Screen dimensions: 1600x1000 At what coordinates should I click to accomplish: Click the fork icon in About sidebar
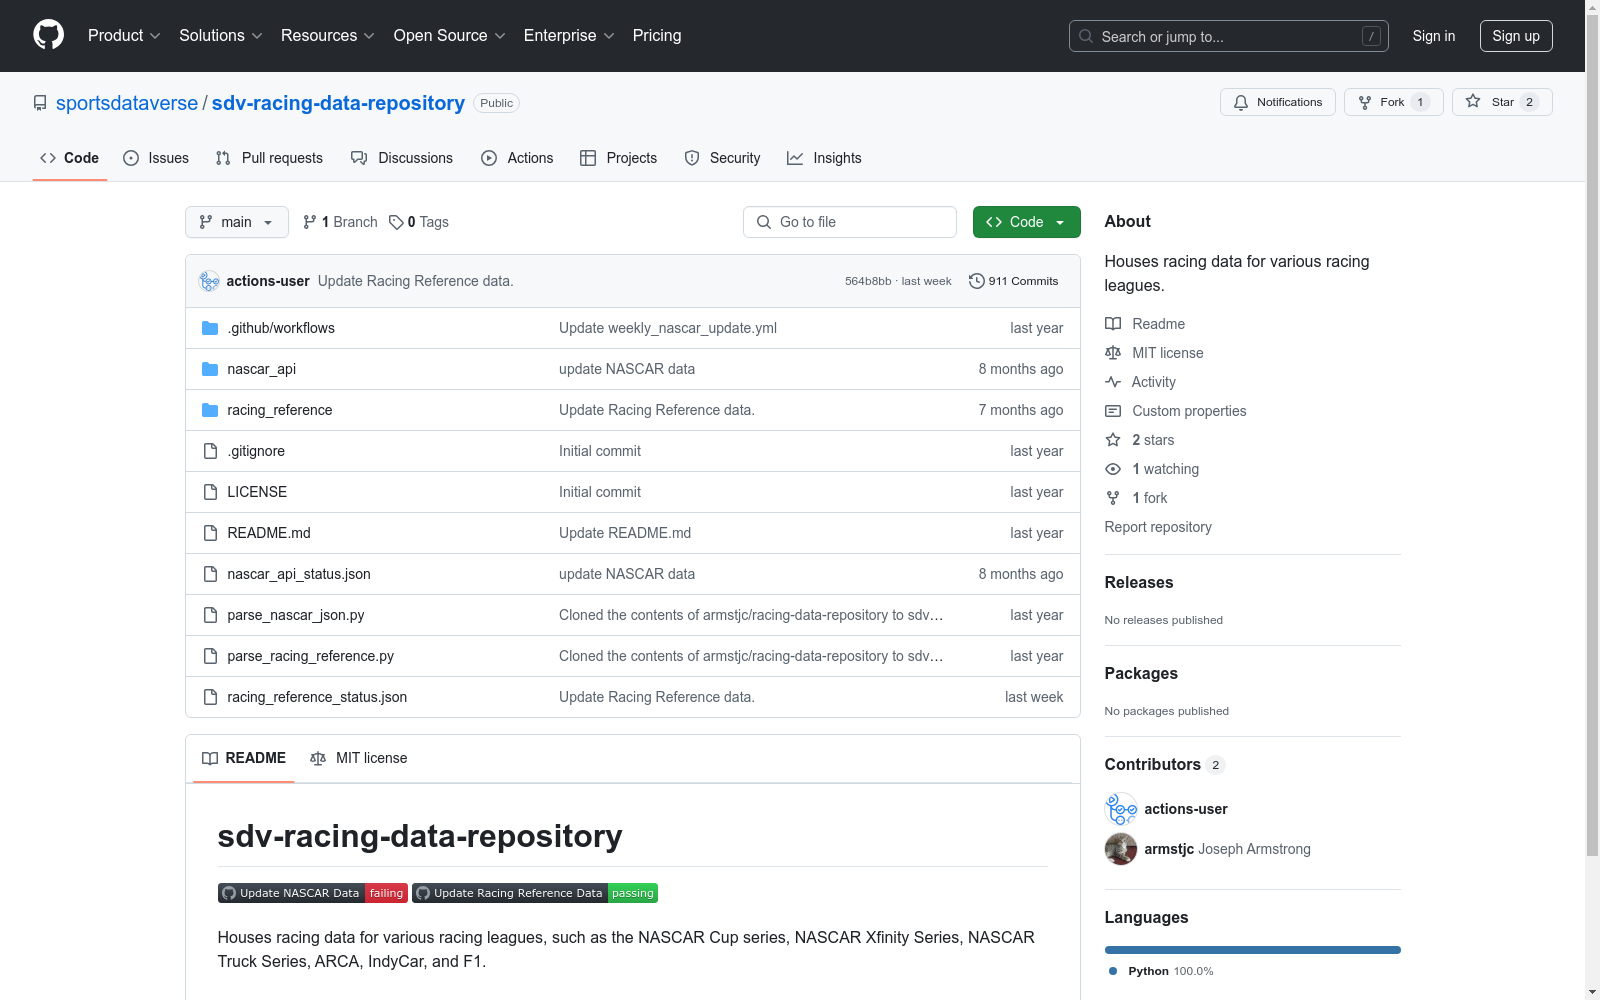point(1113,498)
